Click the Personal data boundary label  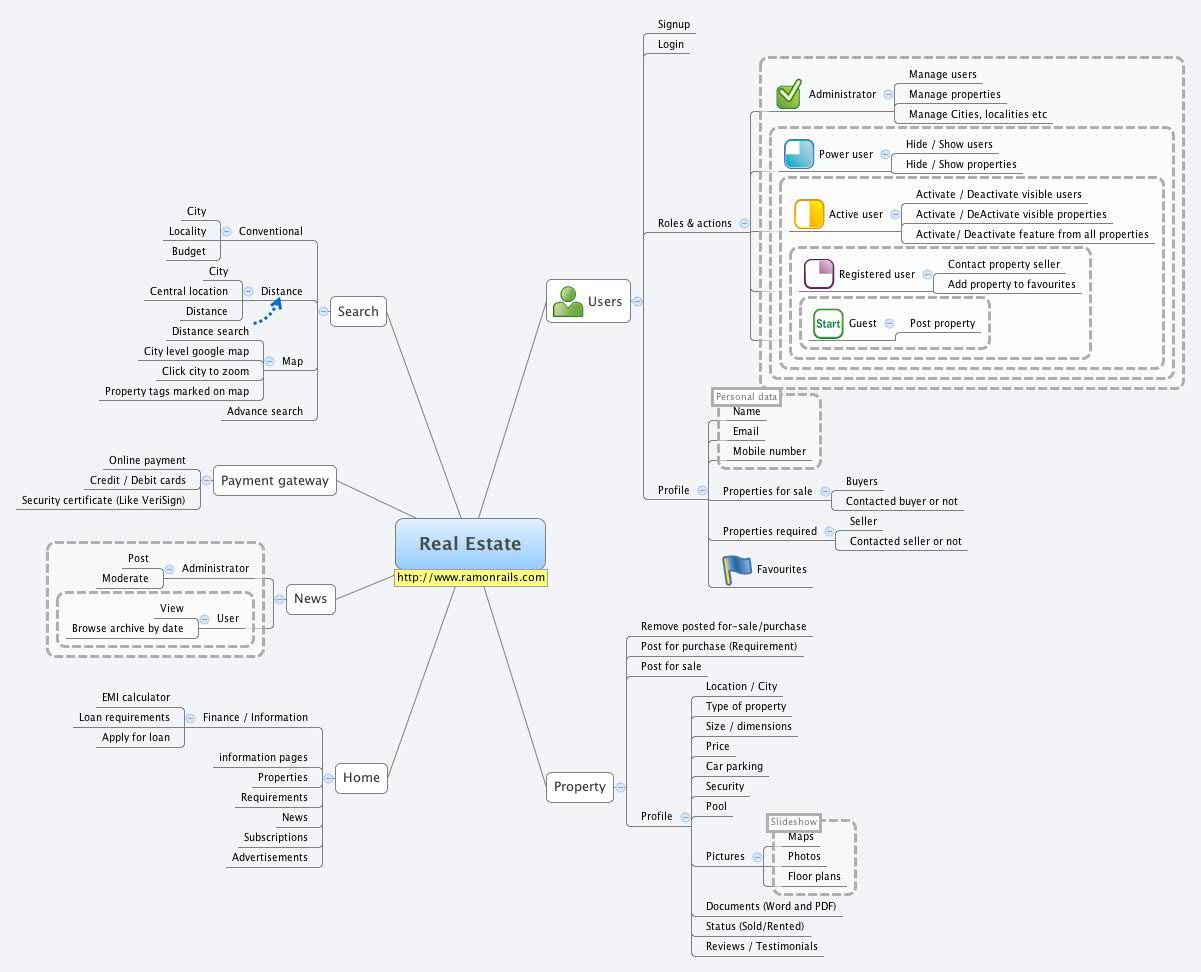[x=746, y=397]
